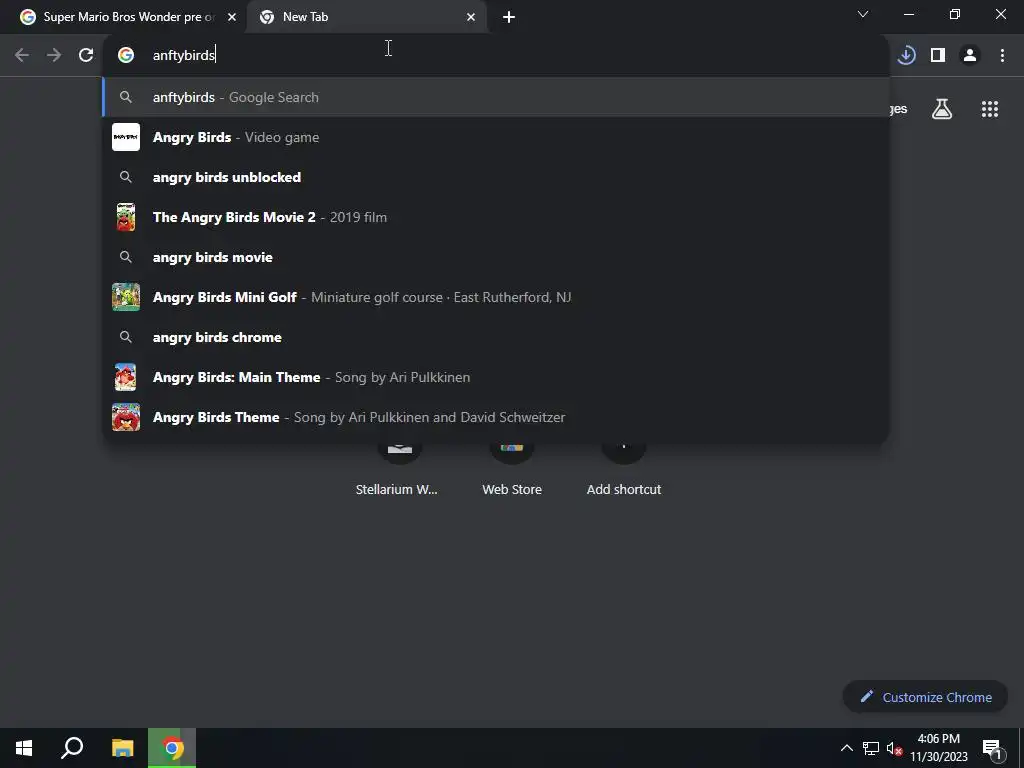Open the Search Labs flask icon

(942, 109)
